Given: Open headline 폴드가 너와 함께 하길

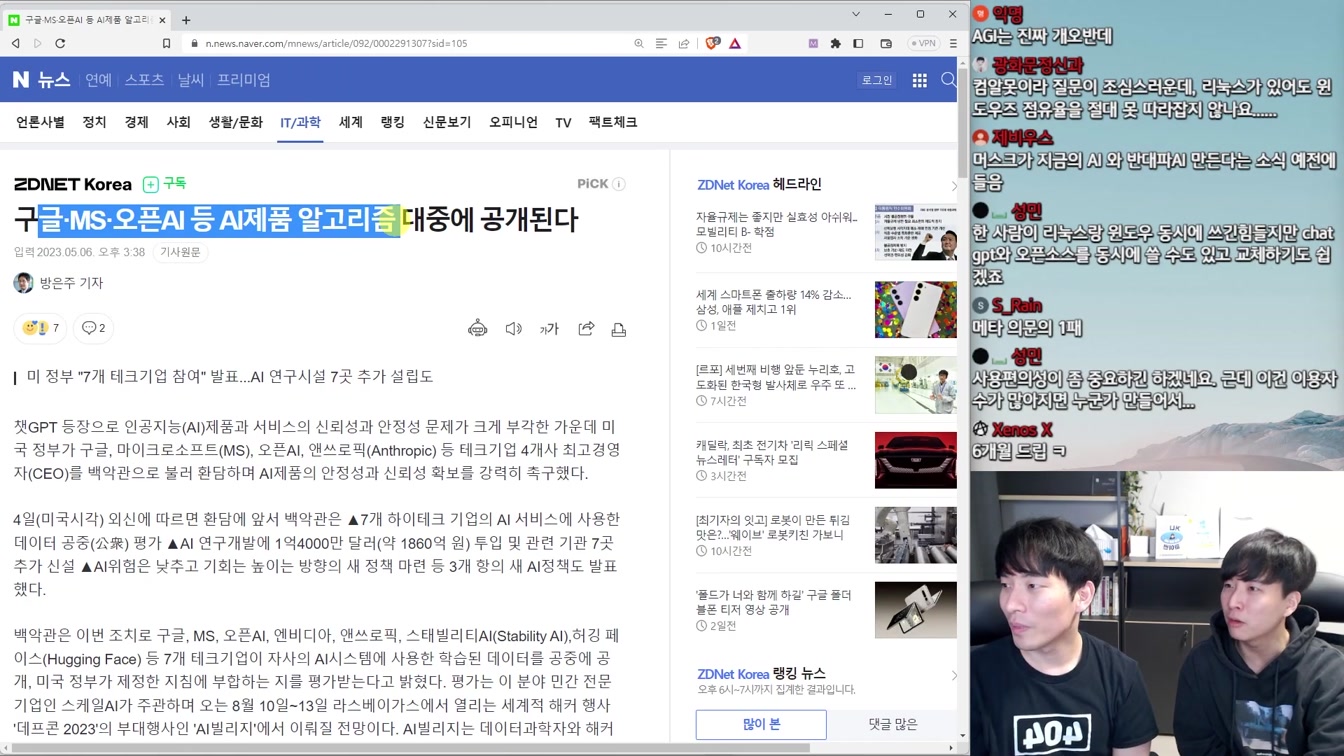Looking at the screenshot, I should tap(774, 602).
